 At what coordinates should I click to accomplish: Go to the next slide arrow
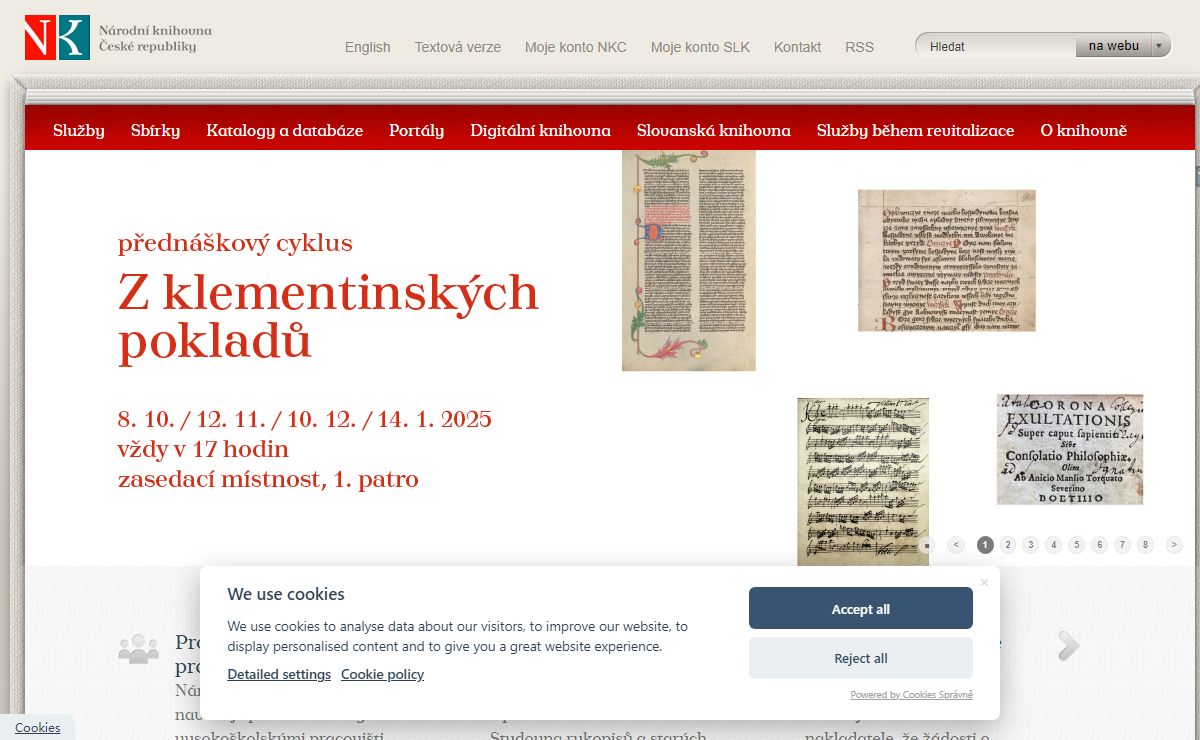click(1174, 545)
